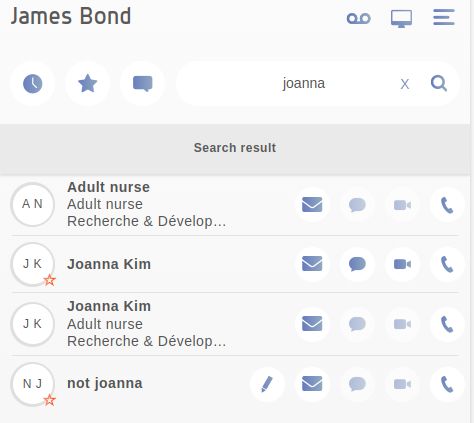The height and width of the screenshot is (423, 474).
Task: Email the second Joanna Kim entry
Action: point(312,324)
